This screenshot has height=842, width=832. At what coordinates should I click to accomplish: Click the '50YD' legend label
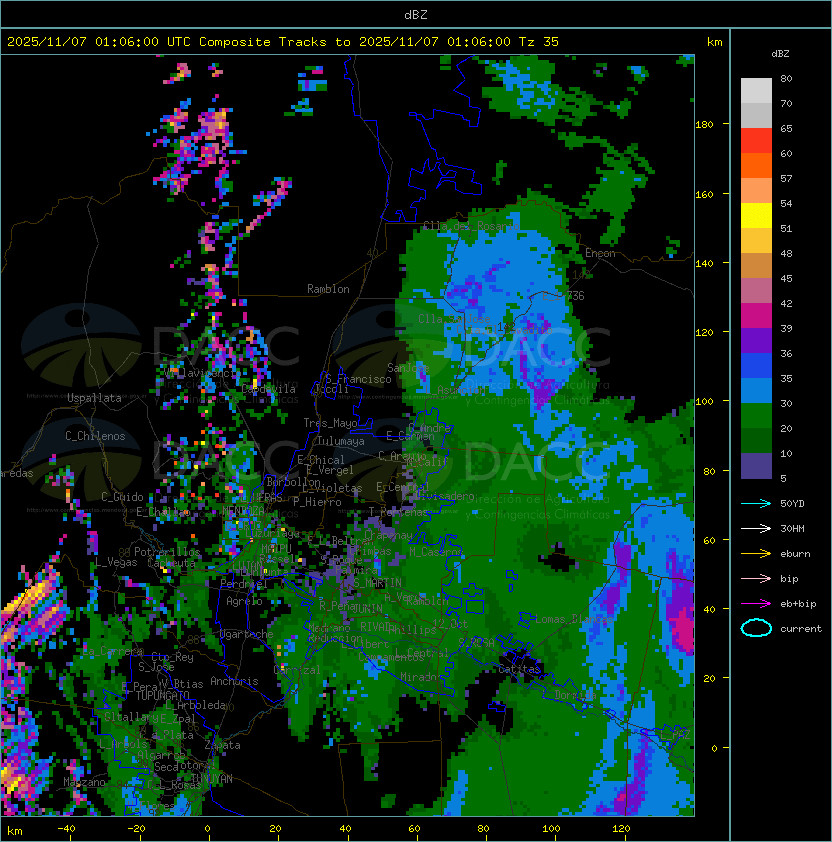tap(792, 504)
